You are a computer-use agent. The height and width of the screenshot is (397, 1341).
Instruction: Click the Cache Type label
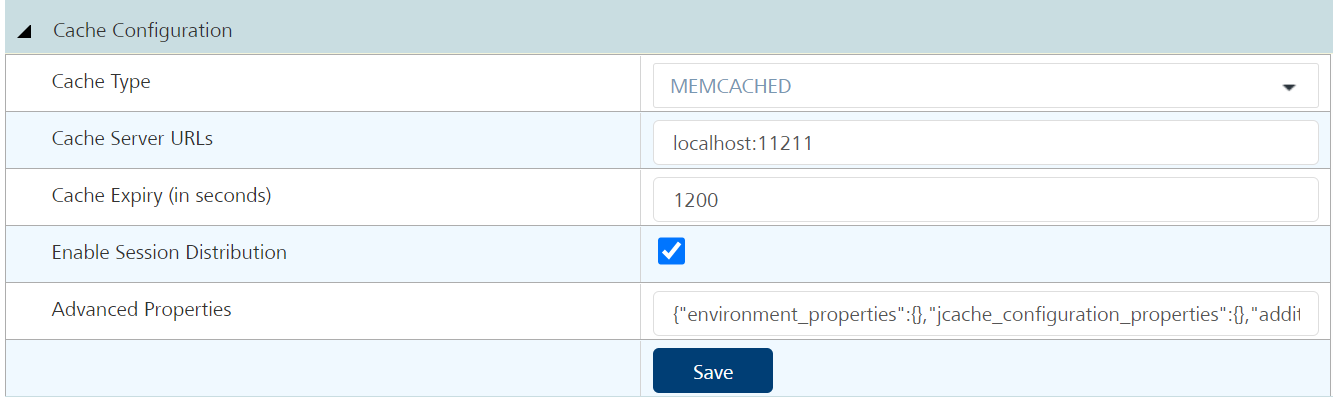point(101,82)
